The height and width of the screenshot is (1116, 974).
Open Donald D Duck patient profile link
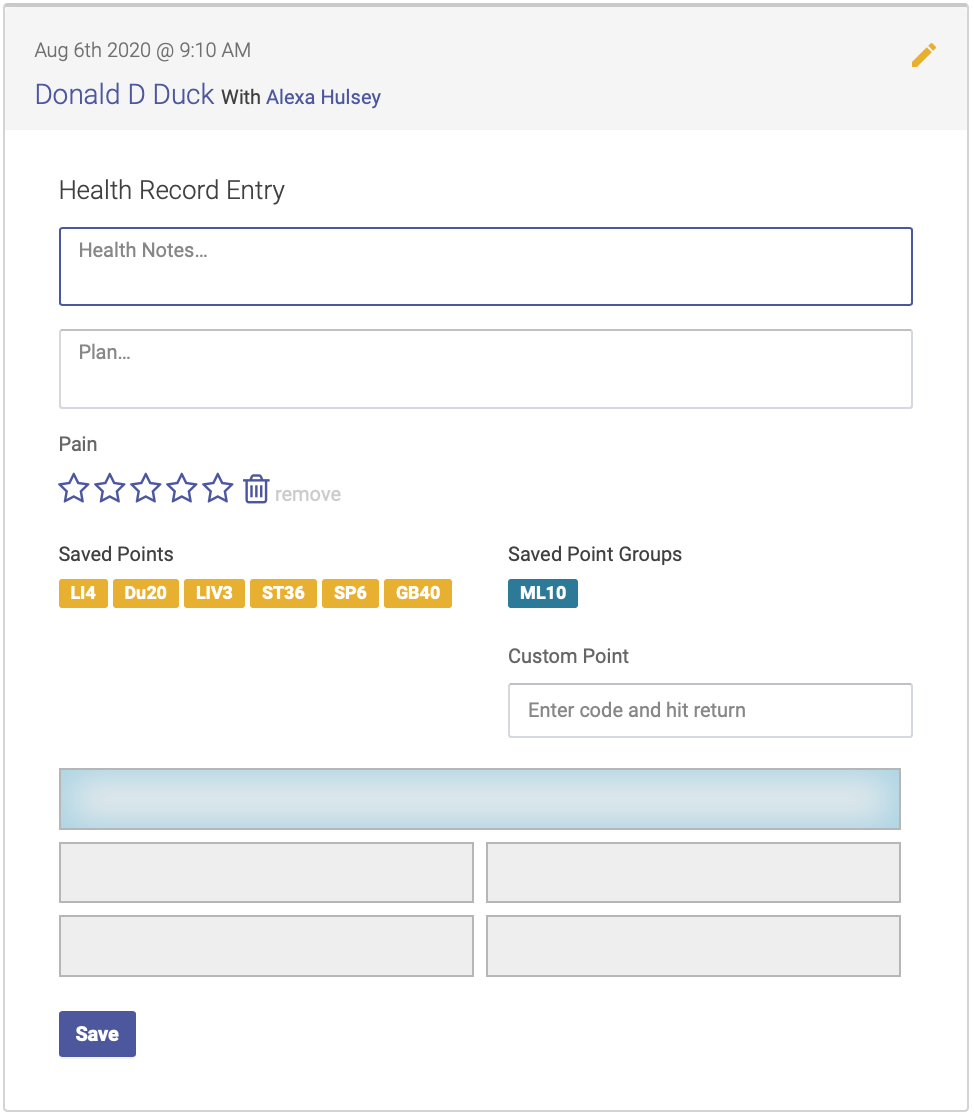[125, 95]
